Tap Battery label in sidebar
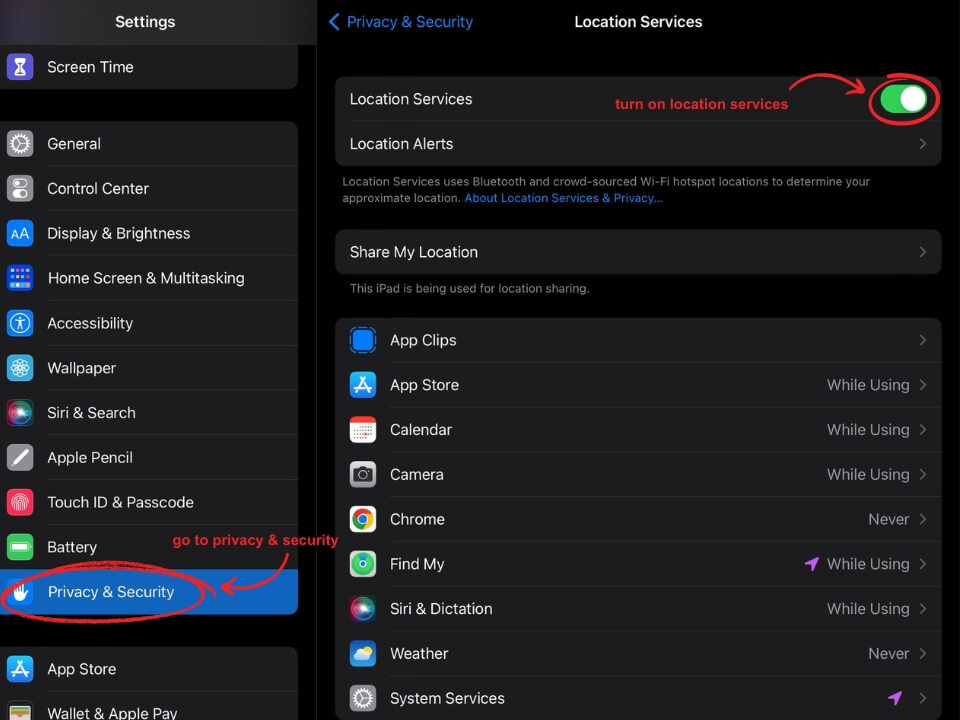Image resolution: width=960 pixels, height=720 pixels. point(72,547)
